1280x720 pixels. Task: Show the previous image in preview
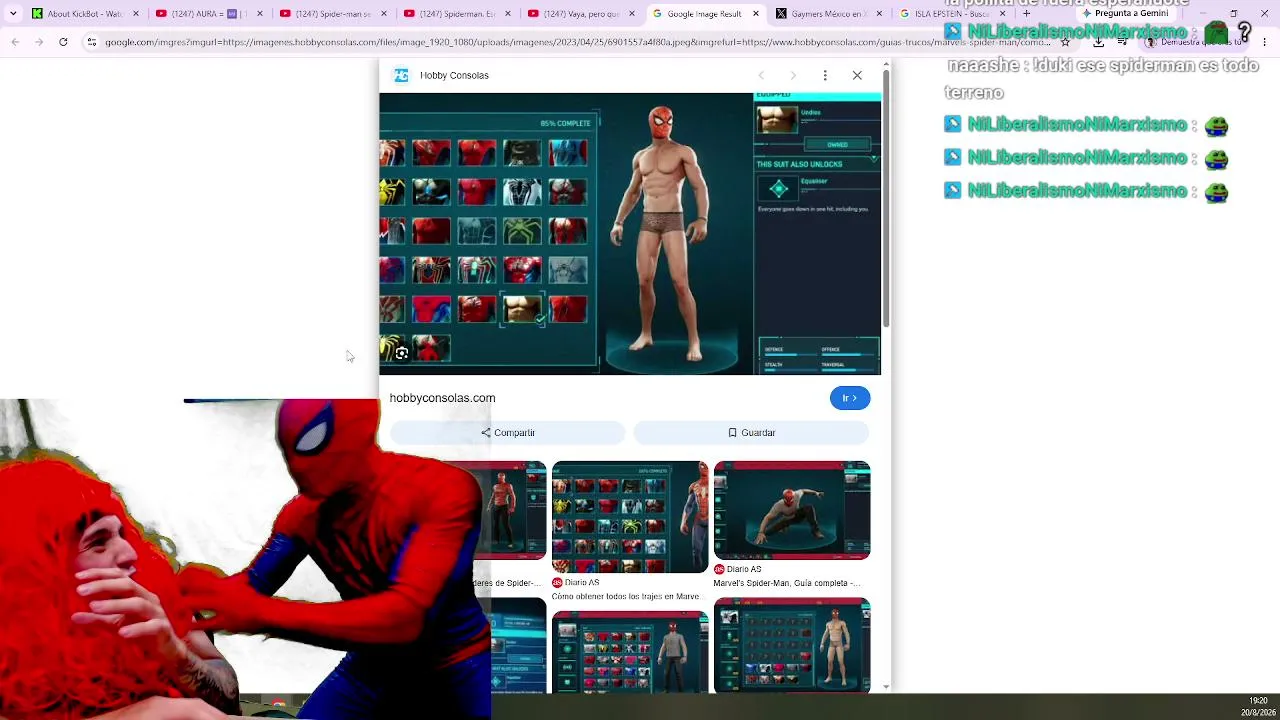coord(761,75)
